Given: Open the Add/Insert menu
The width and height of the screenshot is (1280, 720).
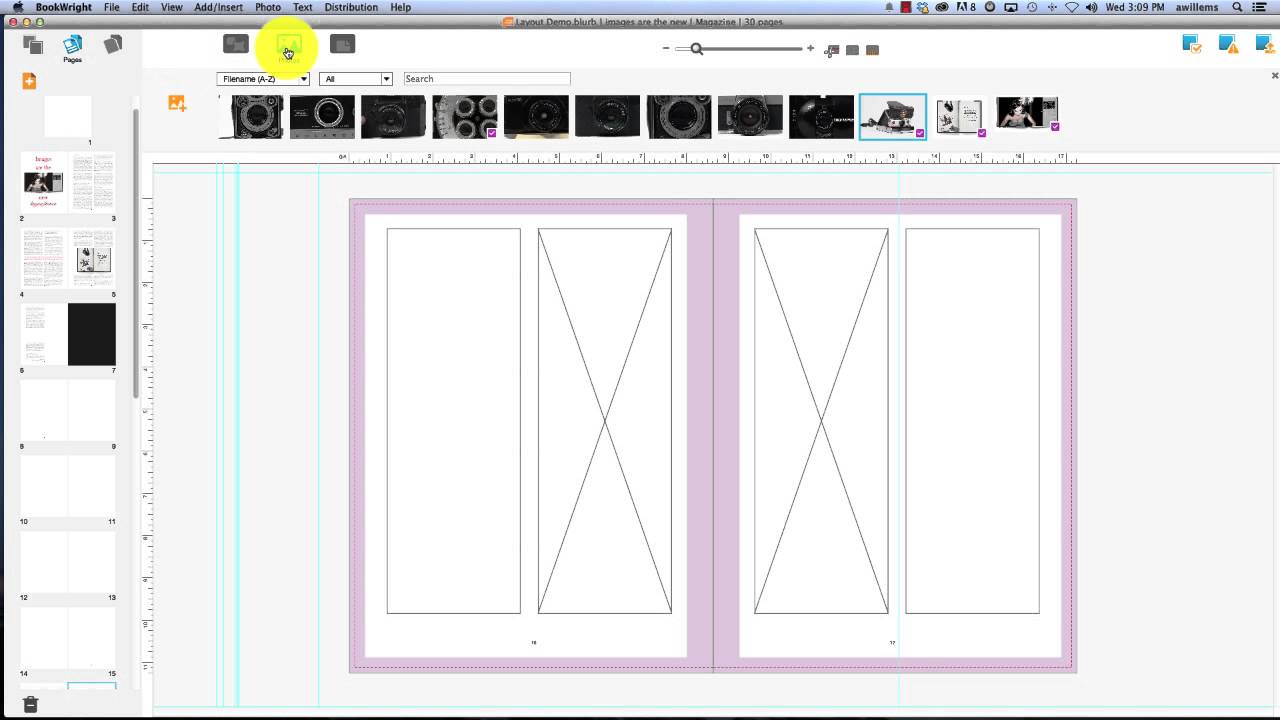Looking at the screenshot, I should [218, 7].
